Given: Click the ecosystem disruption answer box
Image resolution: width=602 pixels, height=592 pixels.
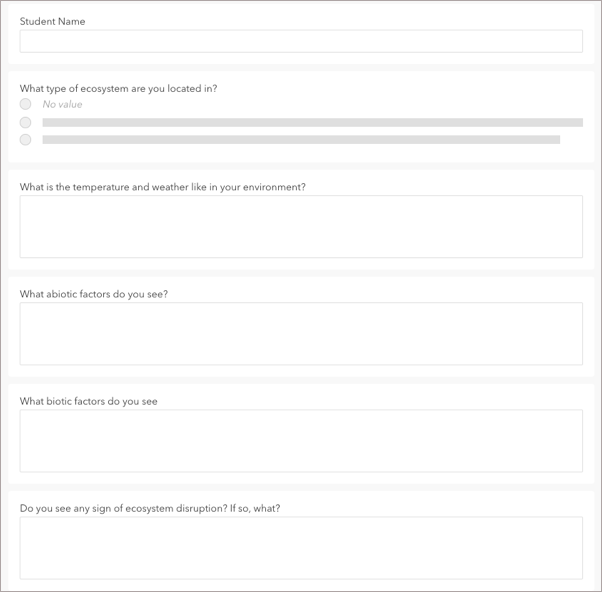Looking at the screenshot, I should click(300, 548).
